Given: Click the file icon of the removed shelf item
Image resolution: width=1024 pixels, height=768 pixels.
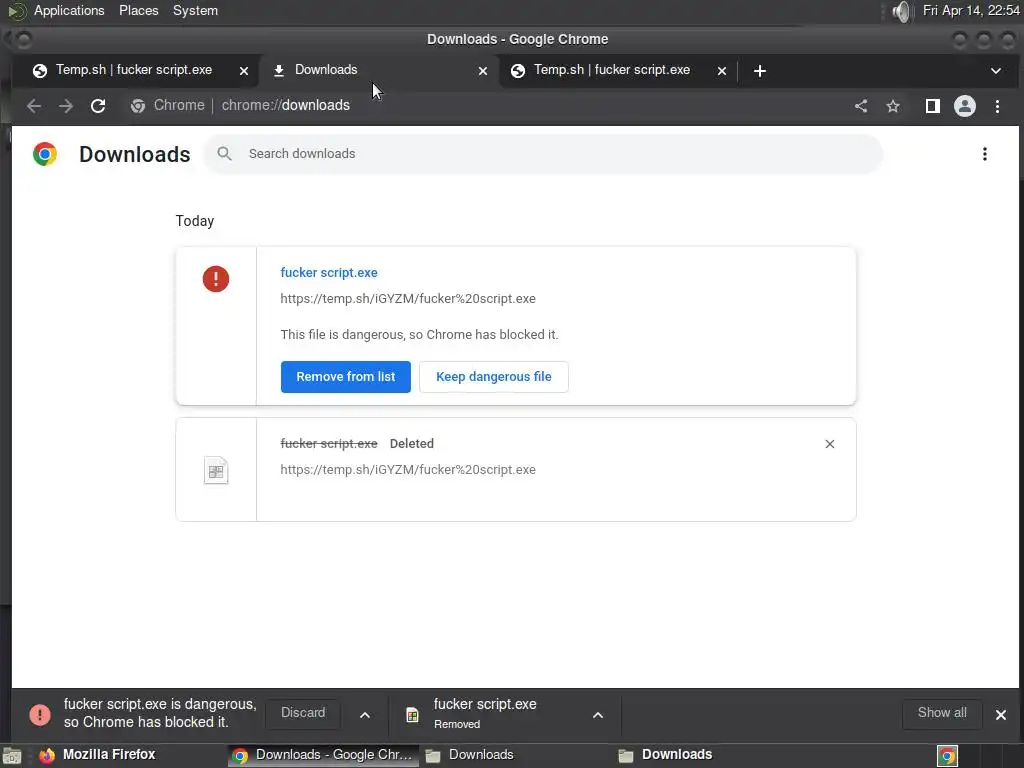Looking at the screenshot, I should 412,715.
